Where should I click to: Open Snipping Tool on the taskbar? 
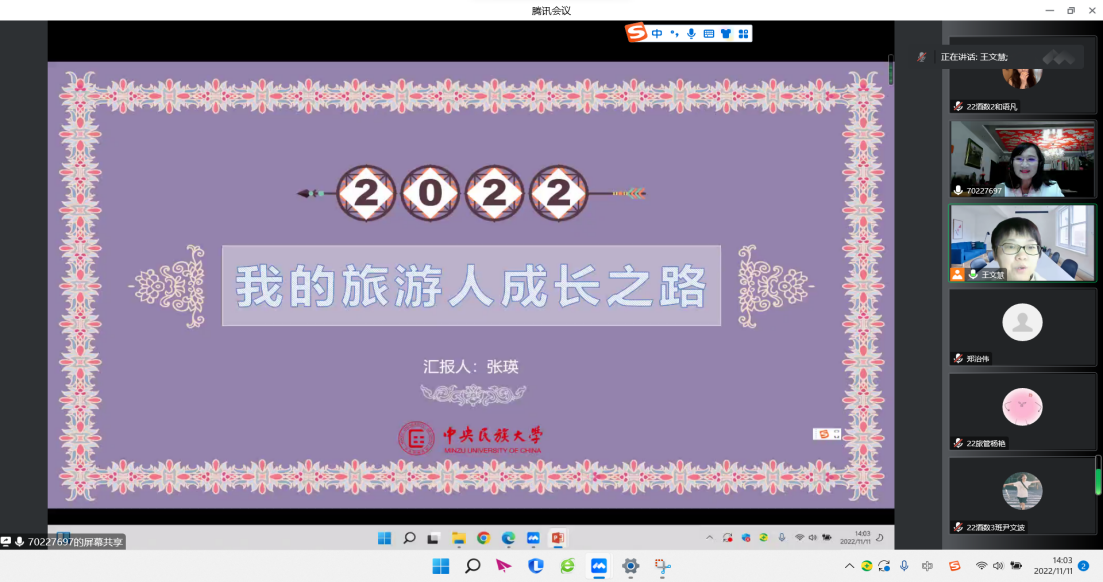[x=662, y=566]
